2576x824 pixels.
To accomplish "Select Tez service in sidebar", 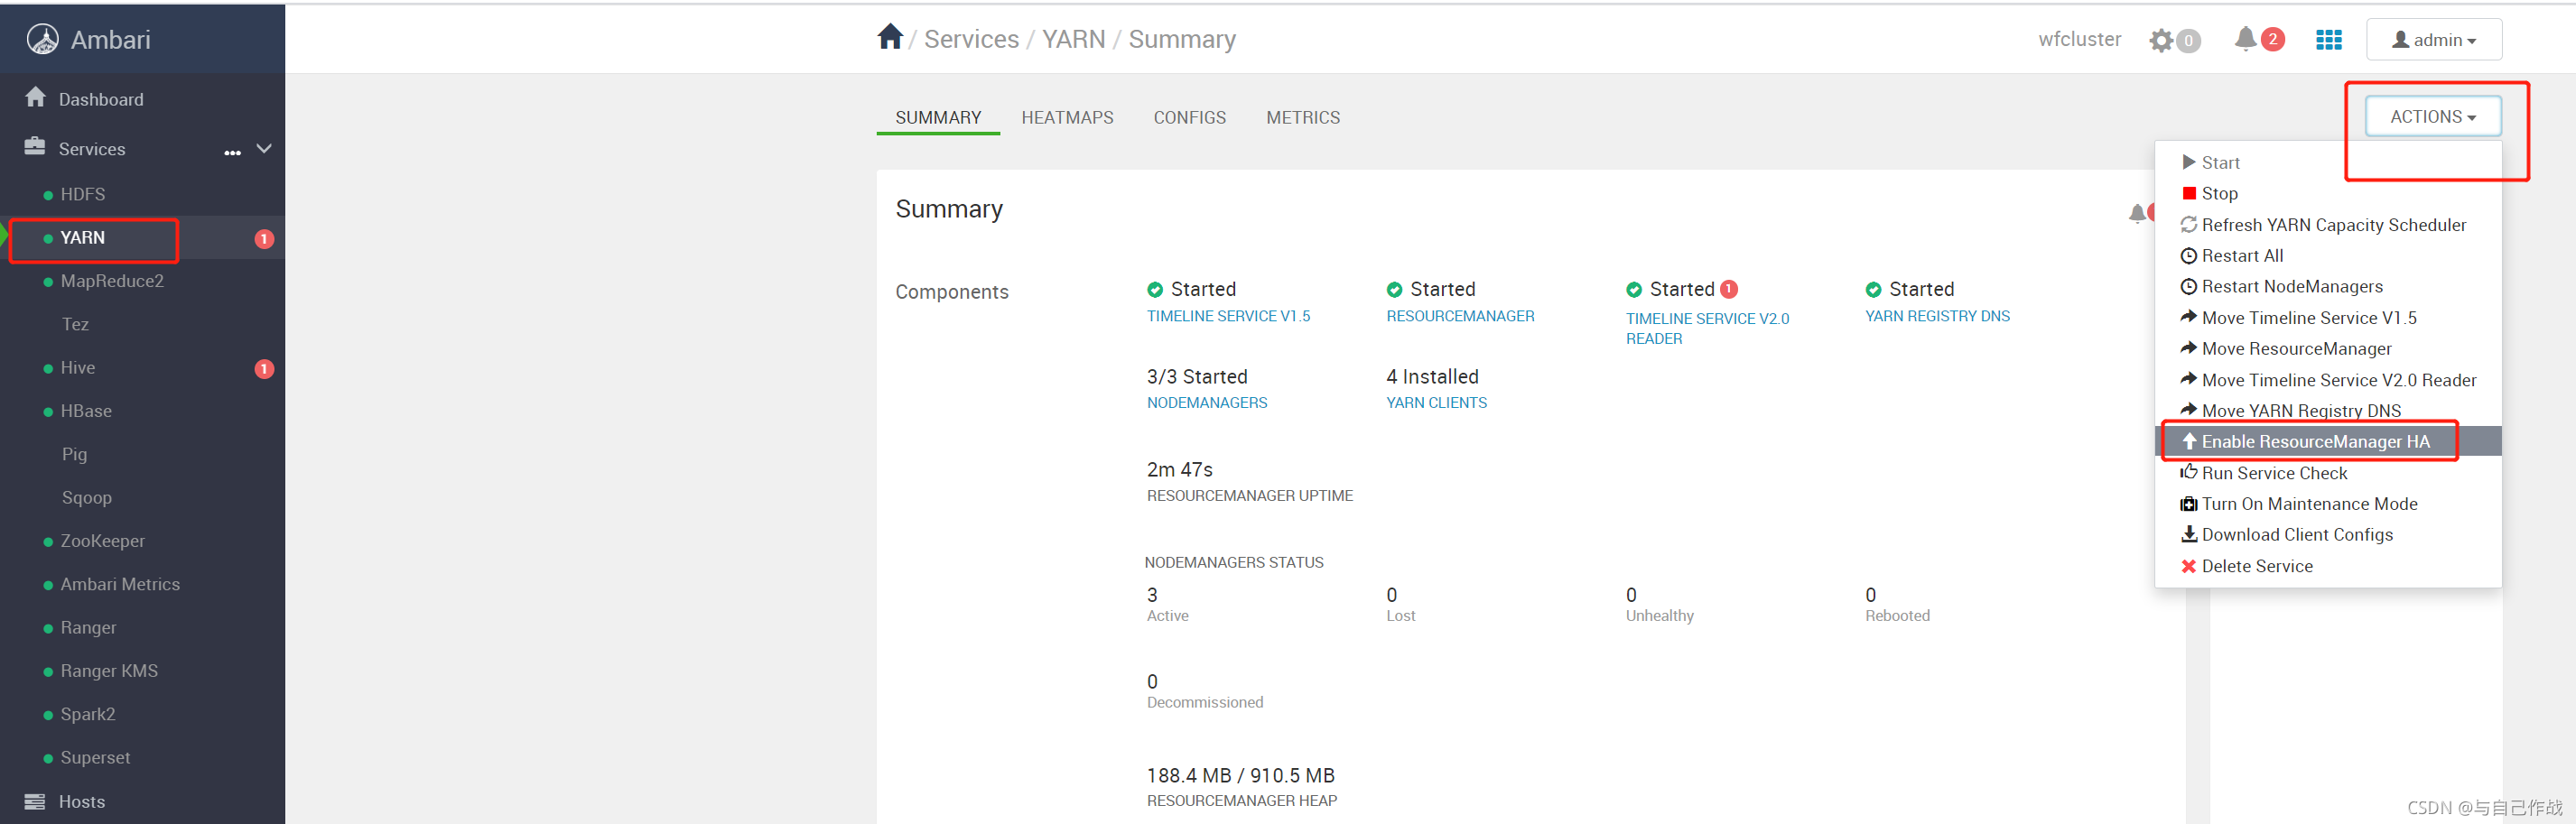I will click(75, 324).
